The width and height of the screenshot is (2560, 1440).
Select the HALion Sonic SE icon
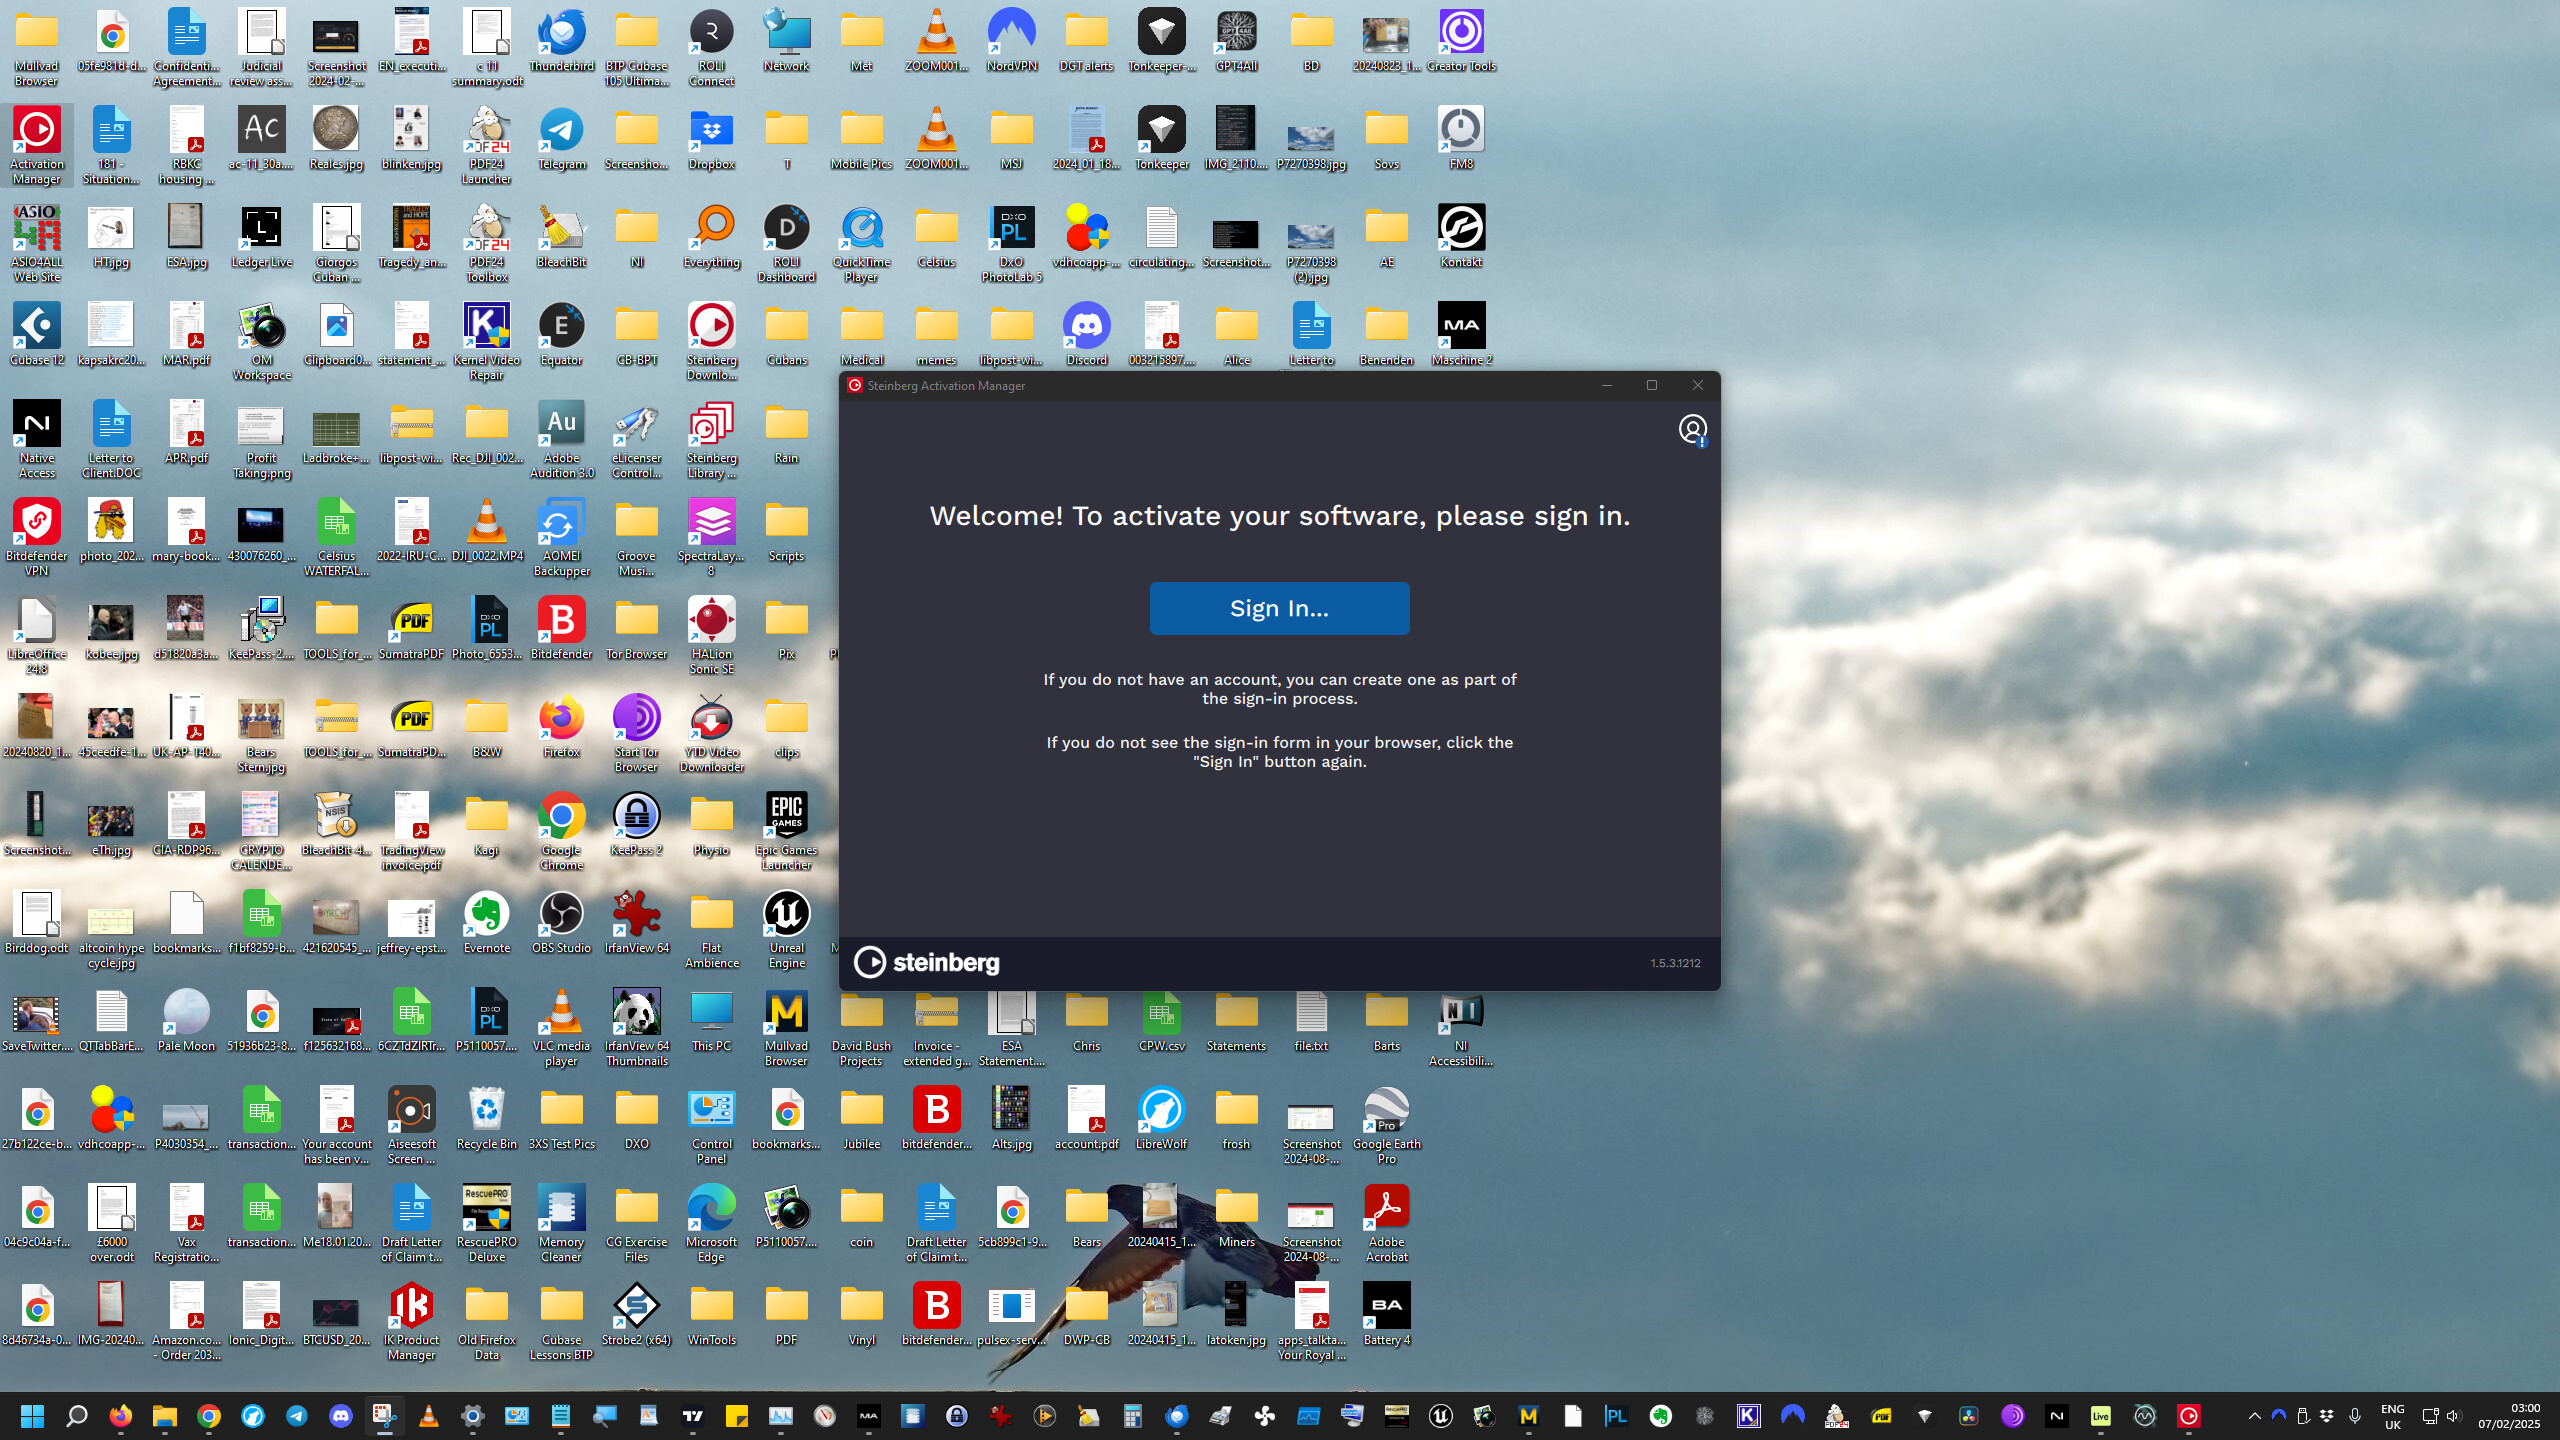pyautogui.click(x=712, y=636)
